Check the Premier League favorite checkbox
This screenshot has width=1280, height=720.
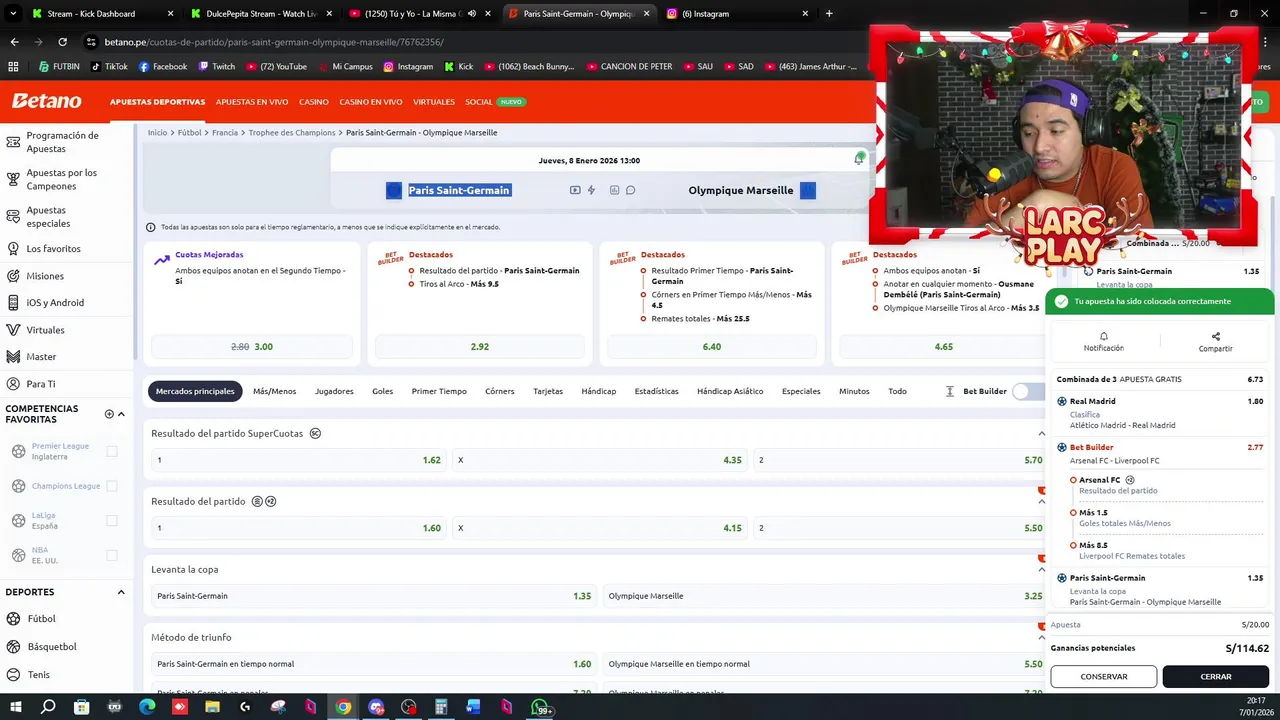pos(112,451)
